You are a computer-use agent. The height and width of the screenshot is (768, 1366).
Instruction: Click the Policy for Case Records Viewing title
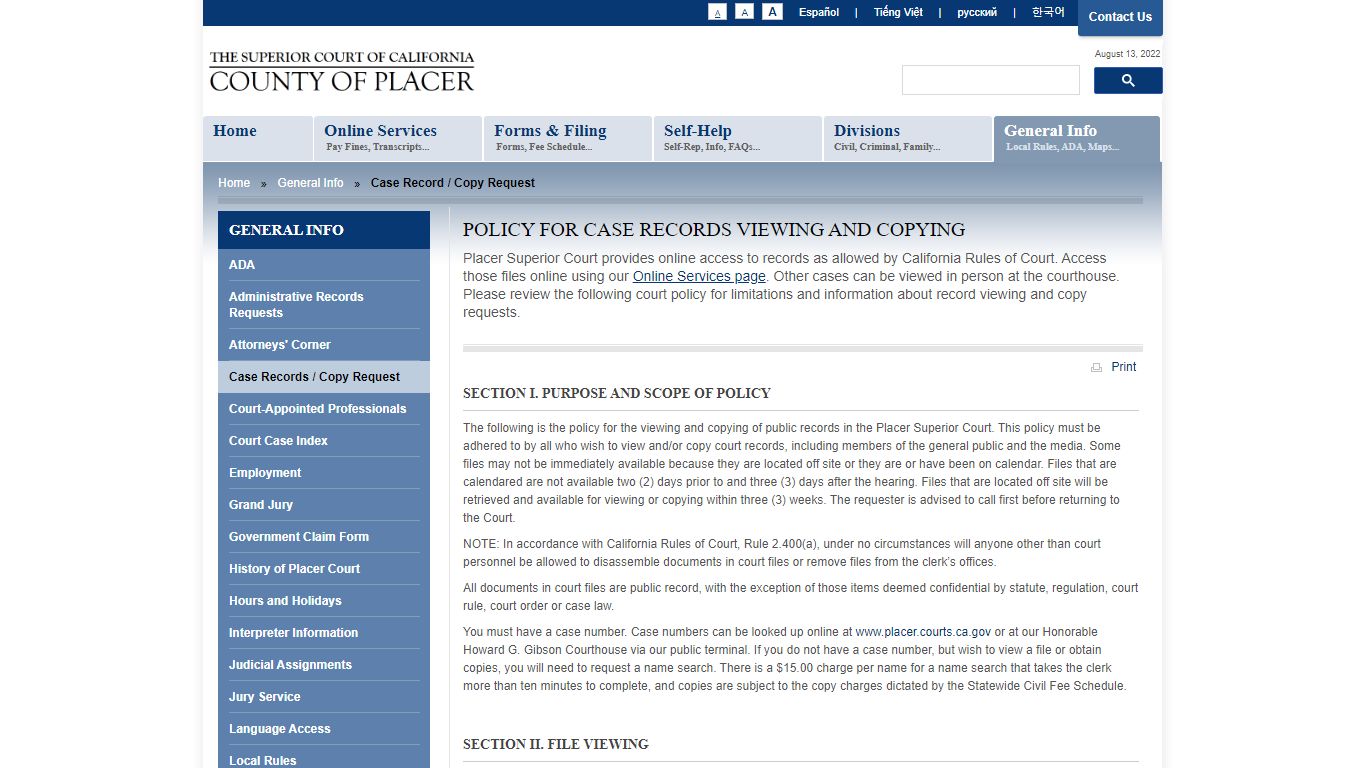714,230
